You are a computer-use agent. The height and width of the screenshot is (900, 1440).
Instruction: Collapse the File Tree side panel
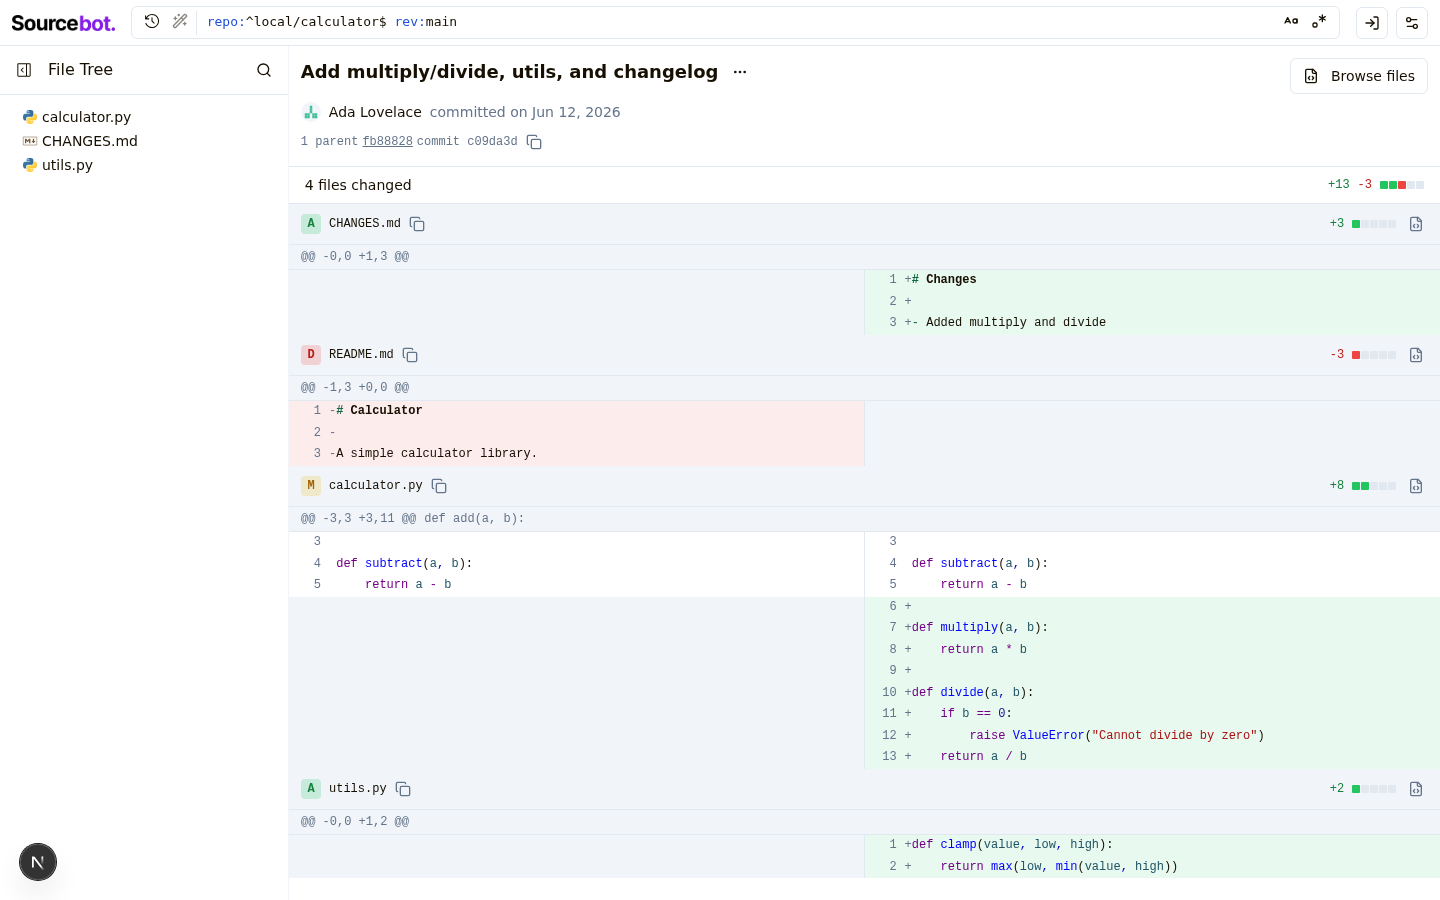(x=24, y=70)
